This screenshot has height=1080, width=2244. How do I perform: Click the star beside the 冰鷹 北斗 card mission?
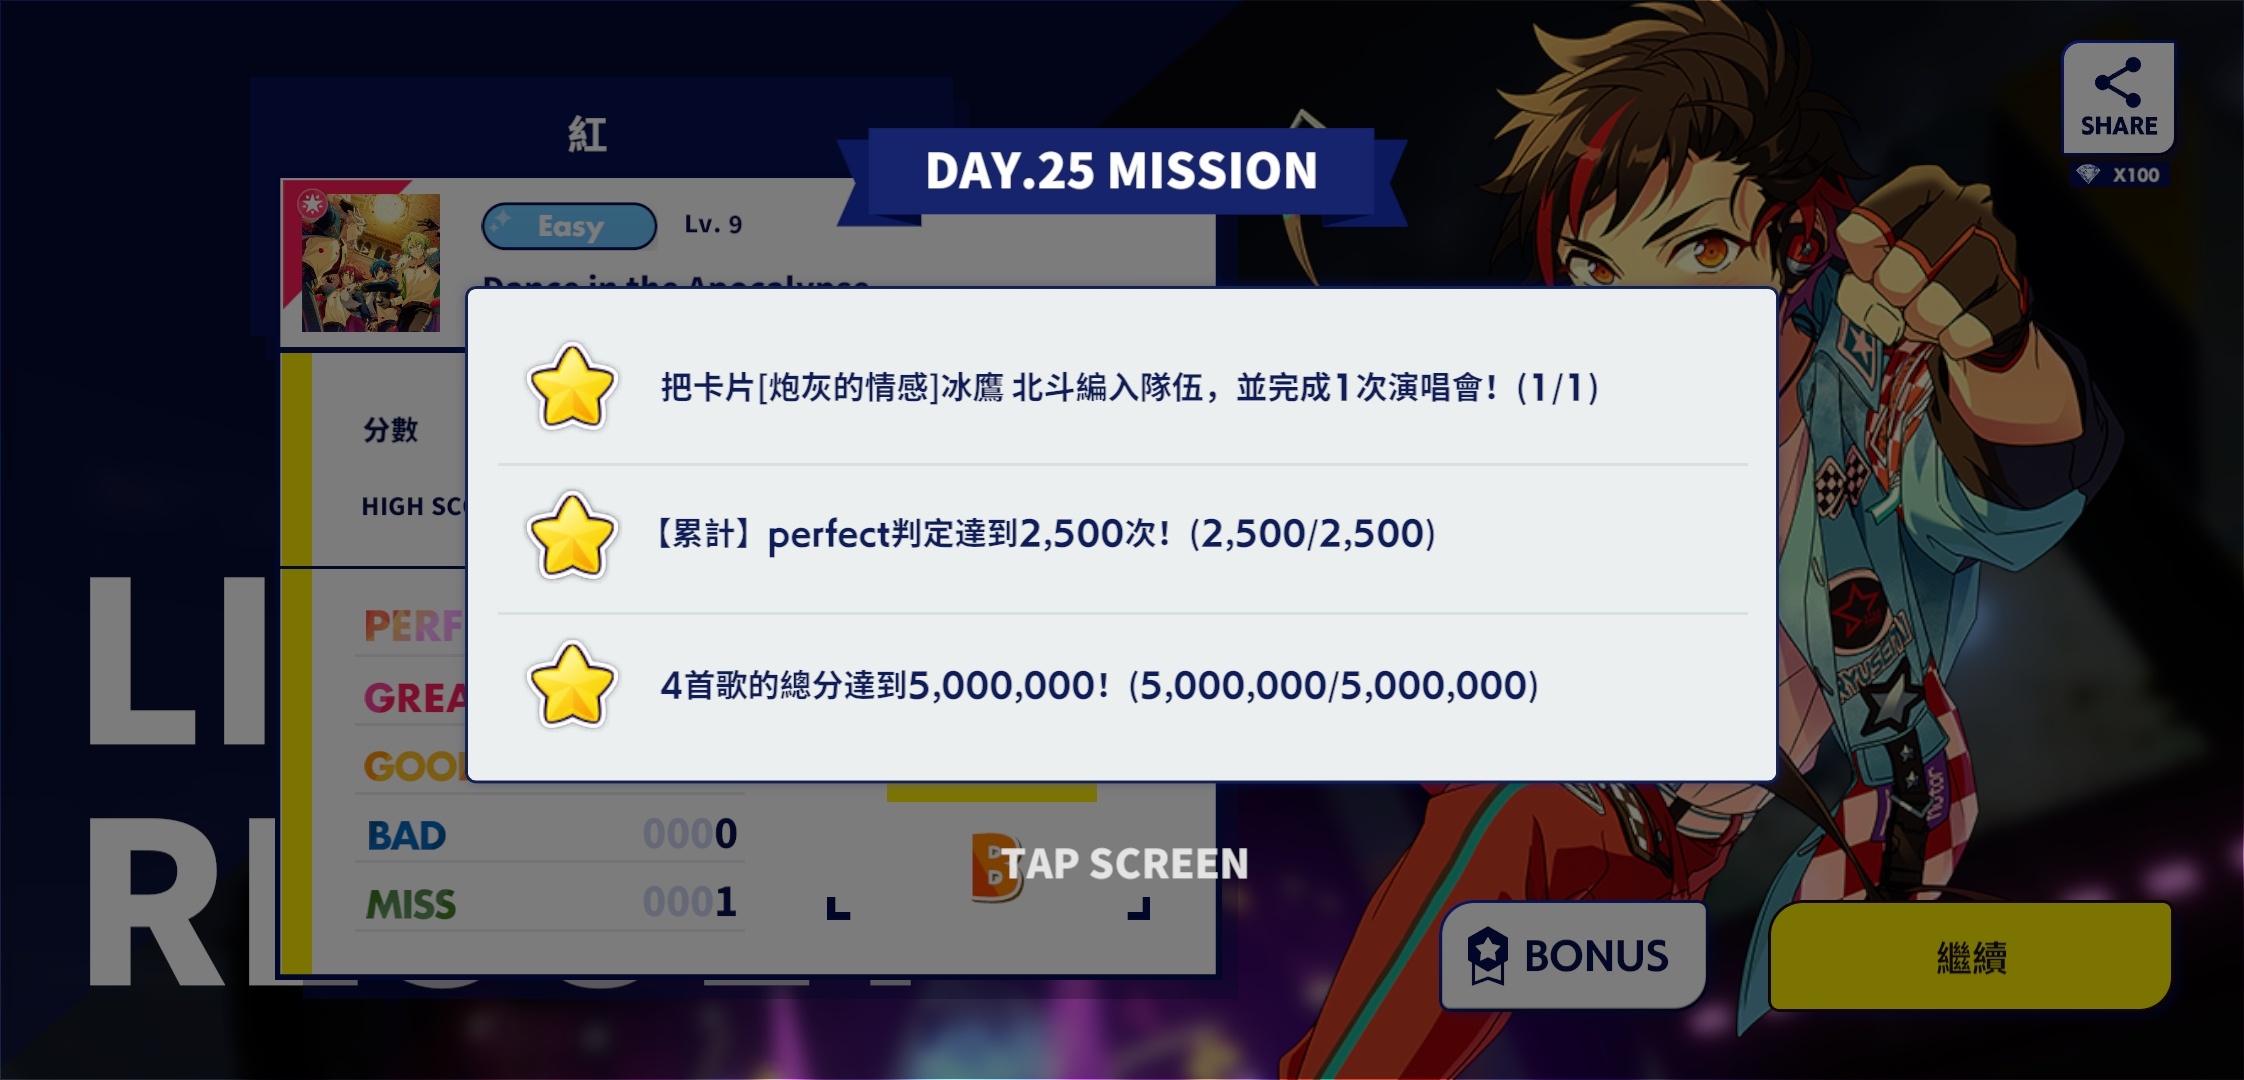pyautogui.click(x=572, y=387)
